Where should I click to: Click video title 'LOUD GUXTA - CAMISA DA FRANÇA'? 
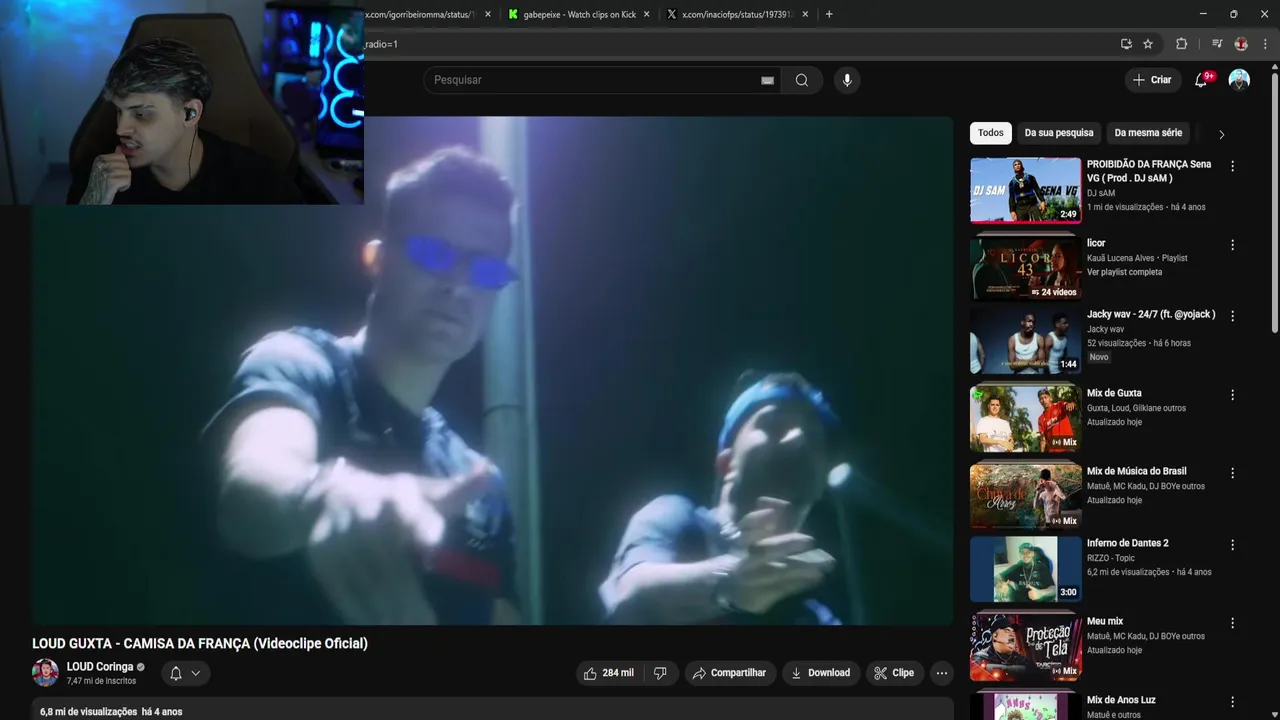point(200,644)
